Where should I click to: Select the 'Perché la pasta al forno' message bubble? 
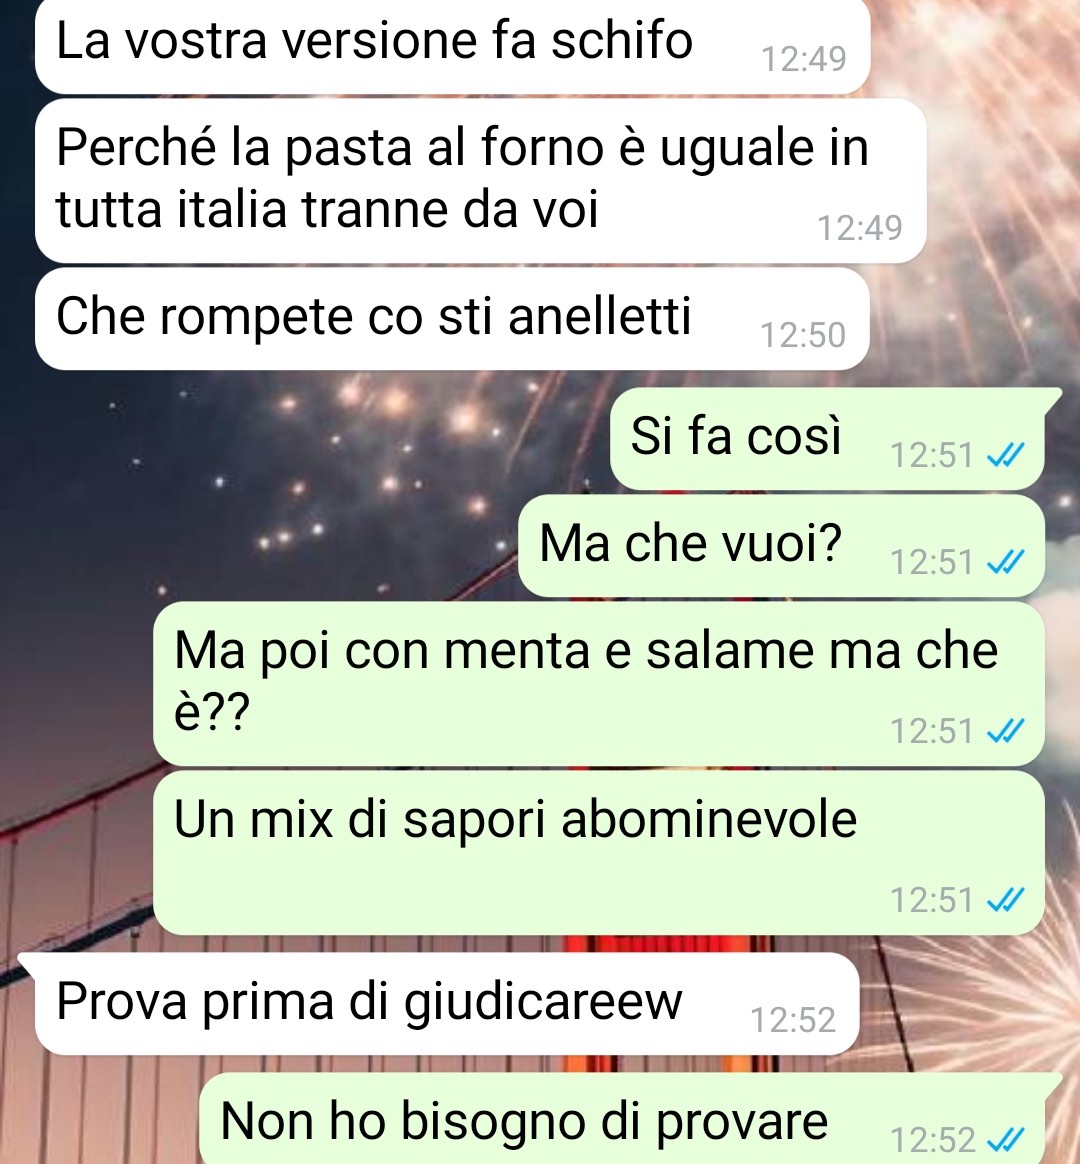(480, 180)
